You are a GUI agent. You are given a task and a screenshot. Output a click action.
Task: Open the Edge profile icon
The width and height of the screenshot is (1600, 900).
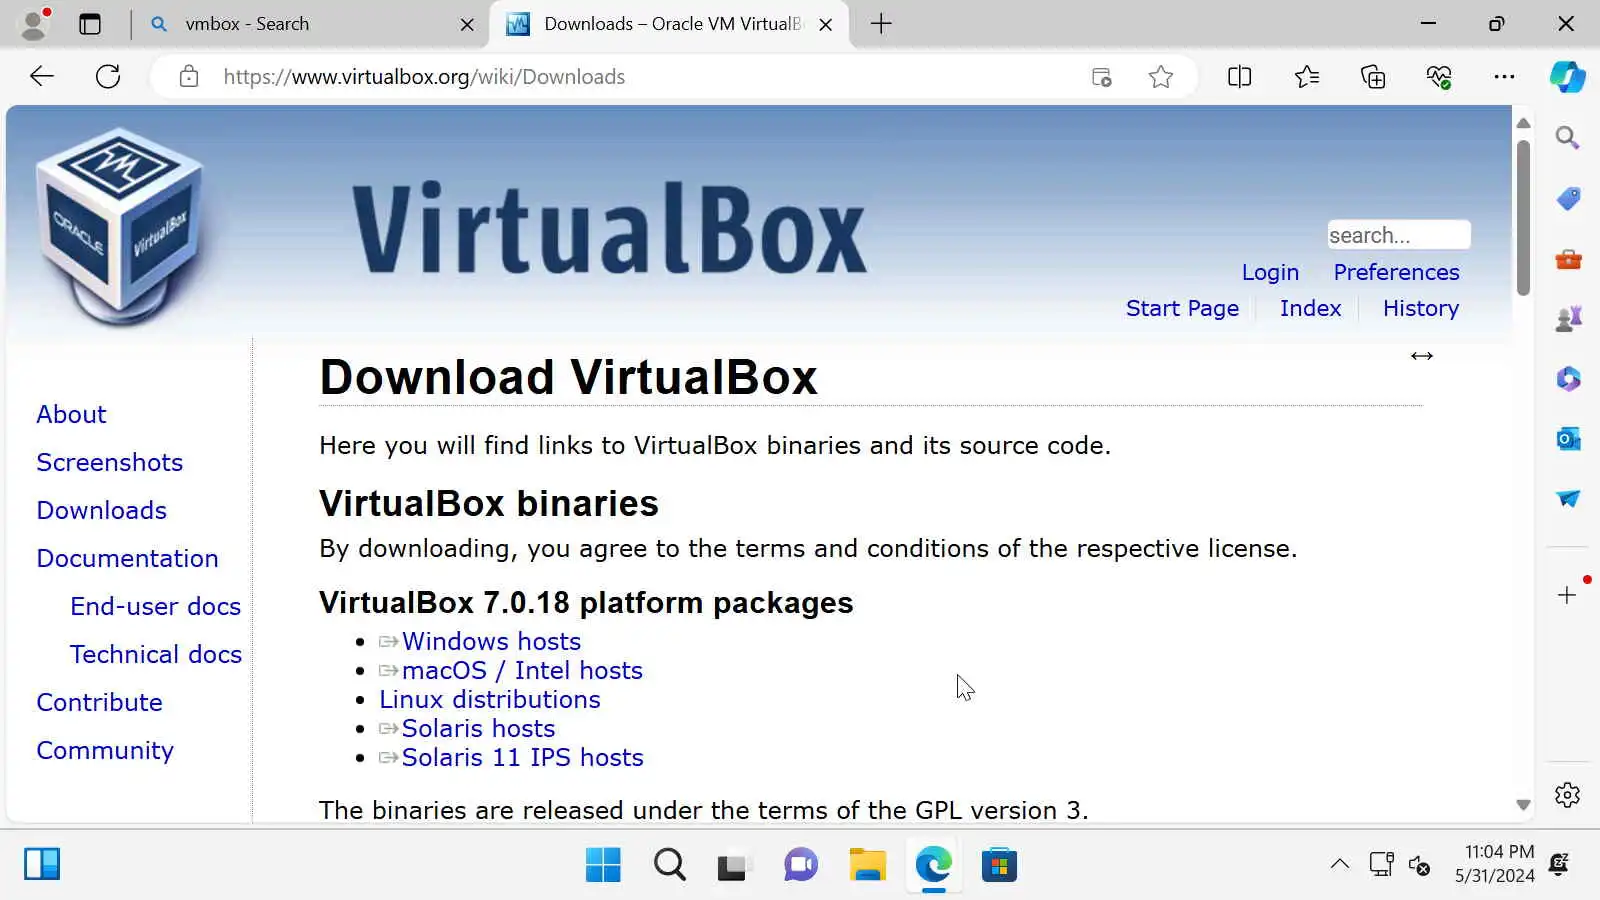pos(34,24)
